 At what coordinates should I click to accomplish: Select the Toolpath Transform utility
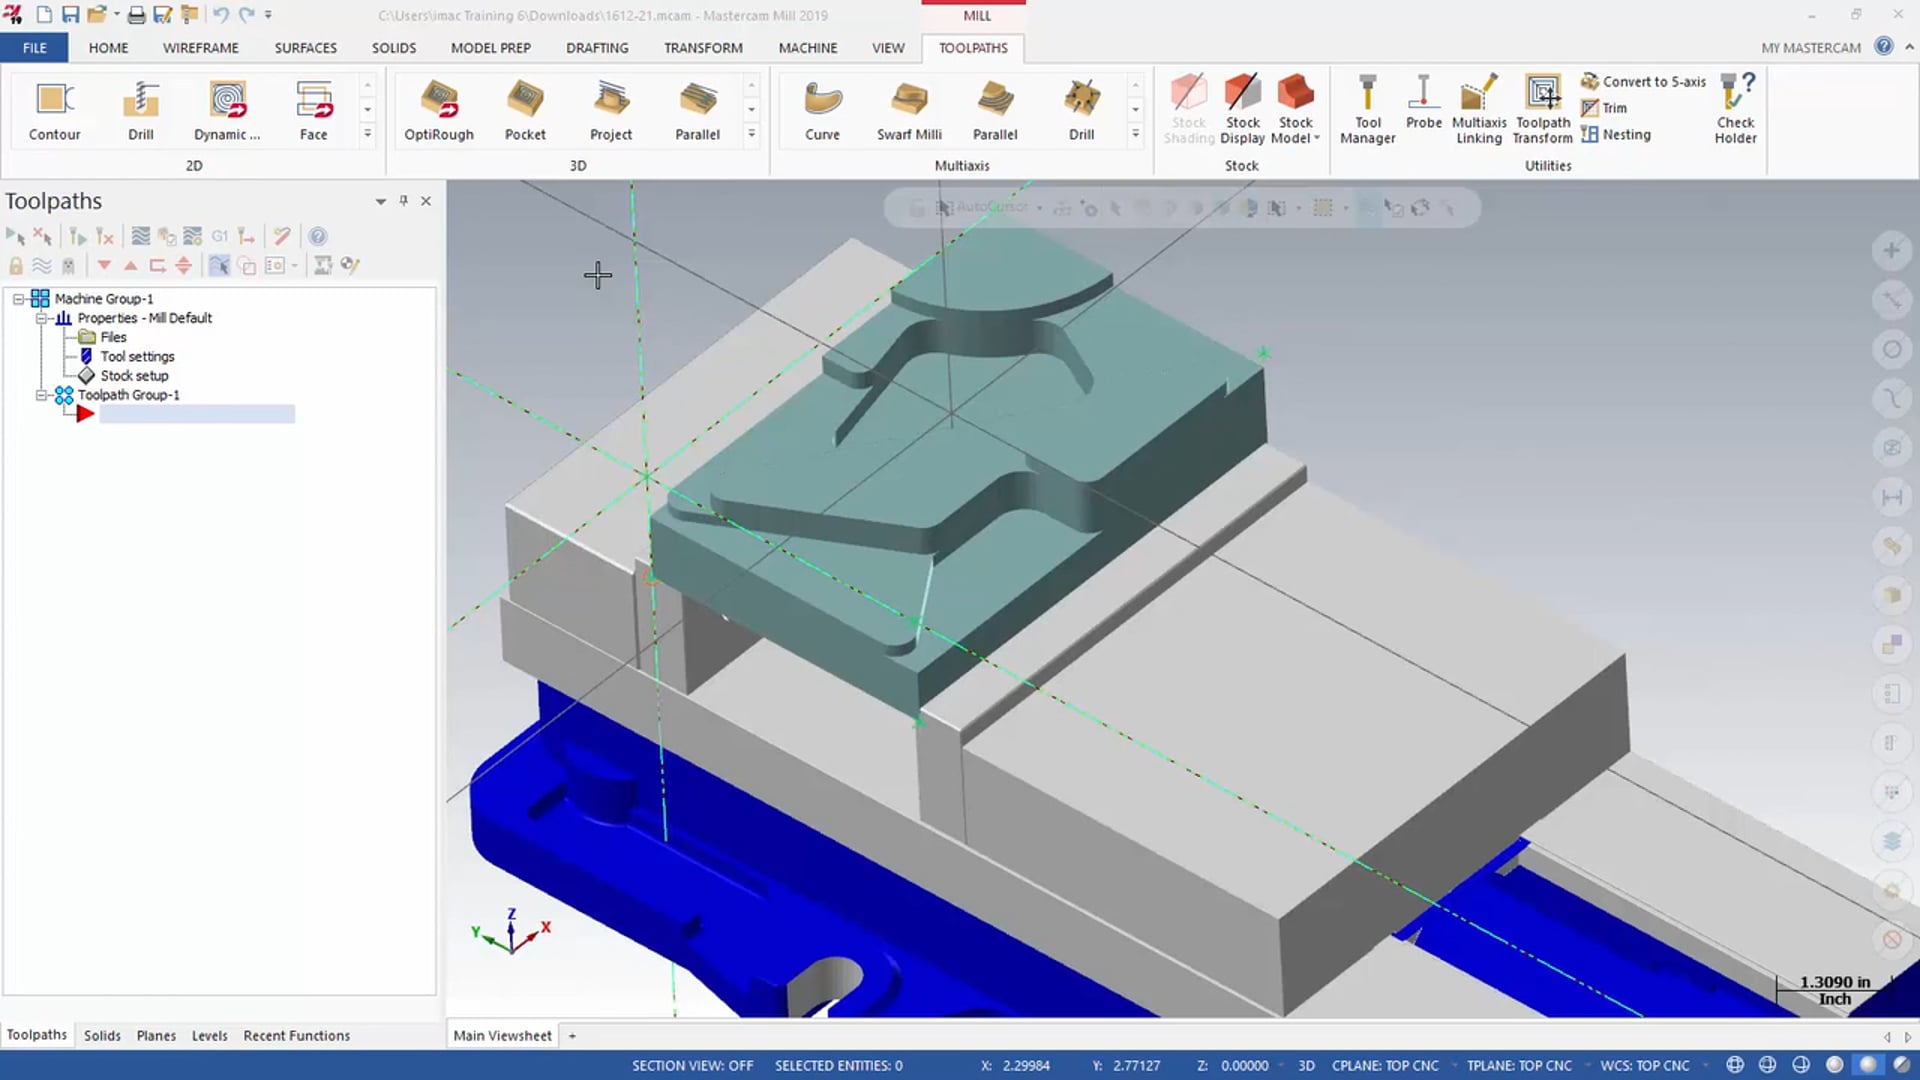1542,108
